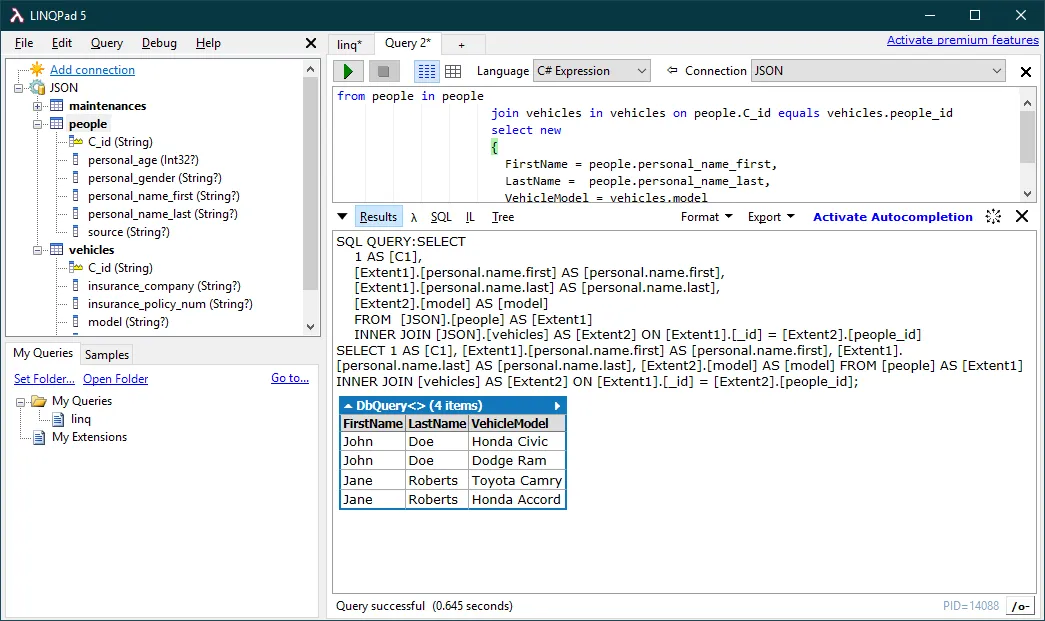Switch to the SQL view
Image resolution: width=1045 pixels, height=621 pixels.
(441, 216)
